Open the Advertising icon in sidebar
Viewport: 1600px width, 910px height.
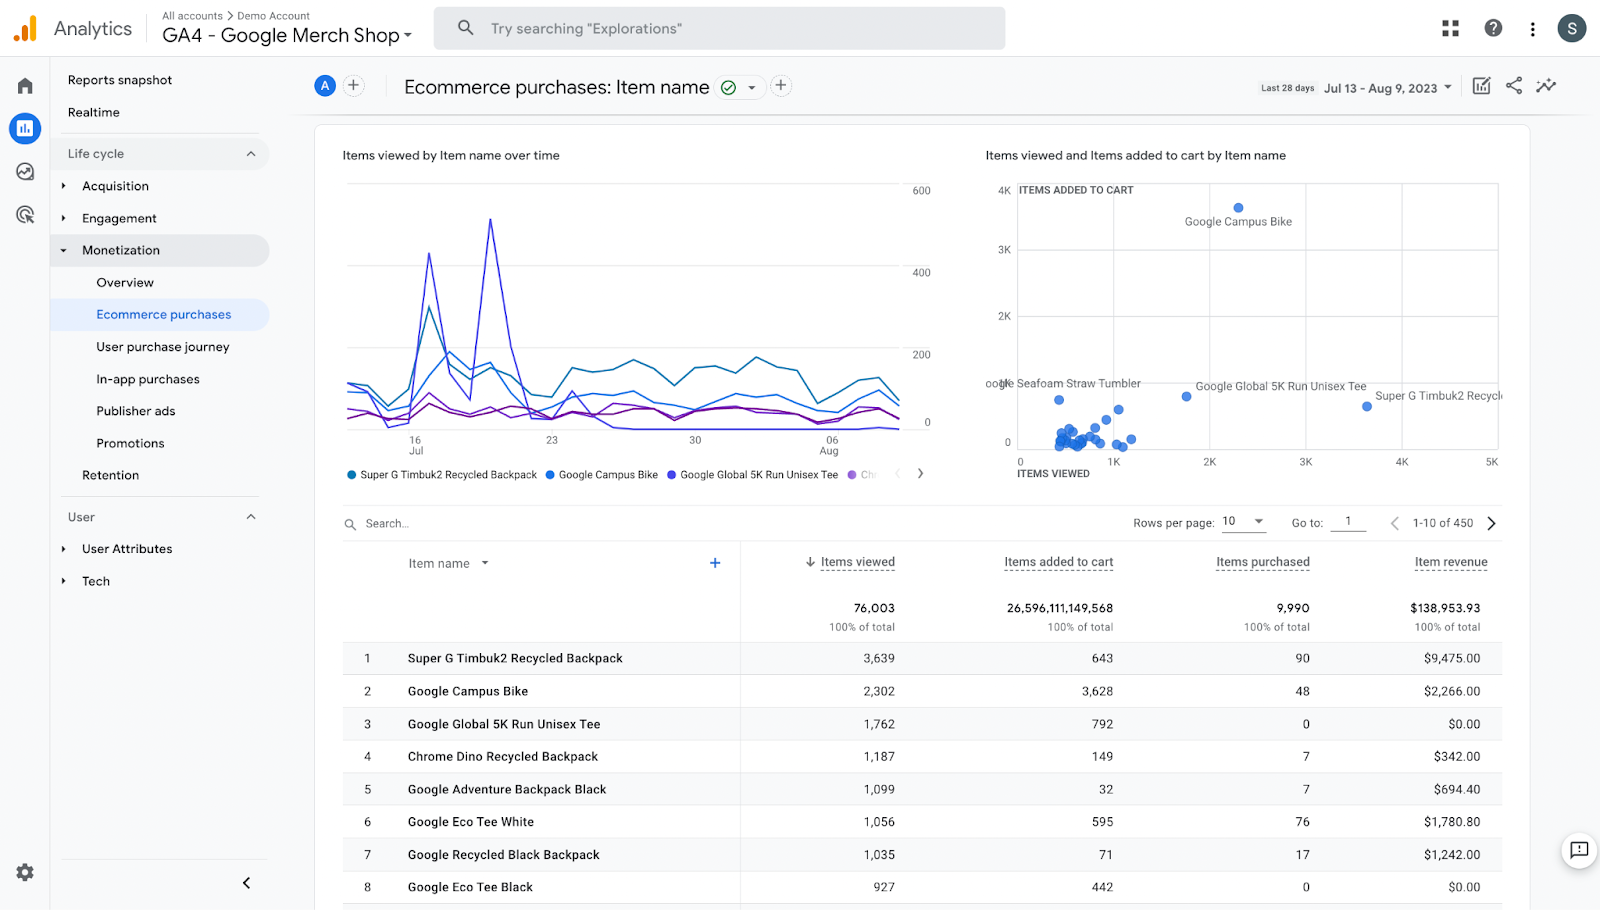(x=25, y=215)
